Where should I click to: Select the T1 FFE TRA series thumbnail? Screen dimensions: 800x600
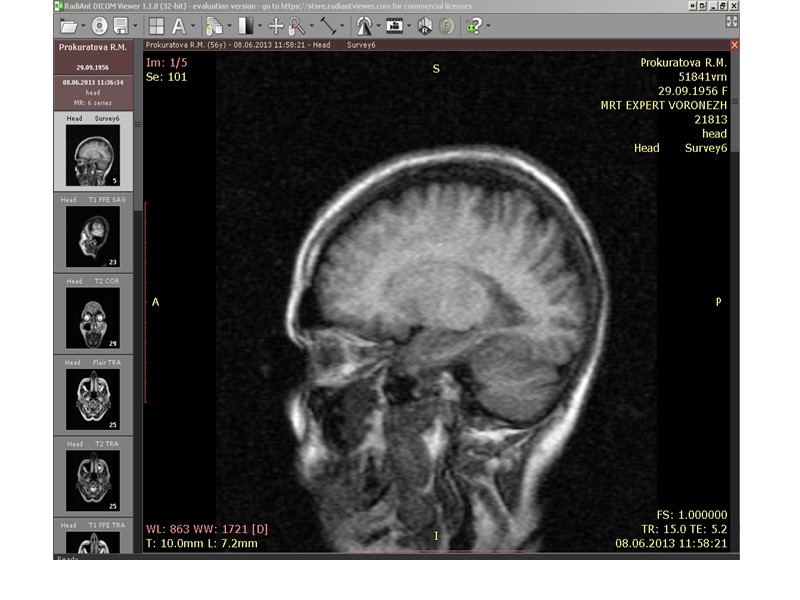(93, 536)
